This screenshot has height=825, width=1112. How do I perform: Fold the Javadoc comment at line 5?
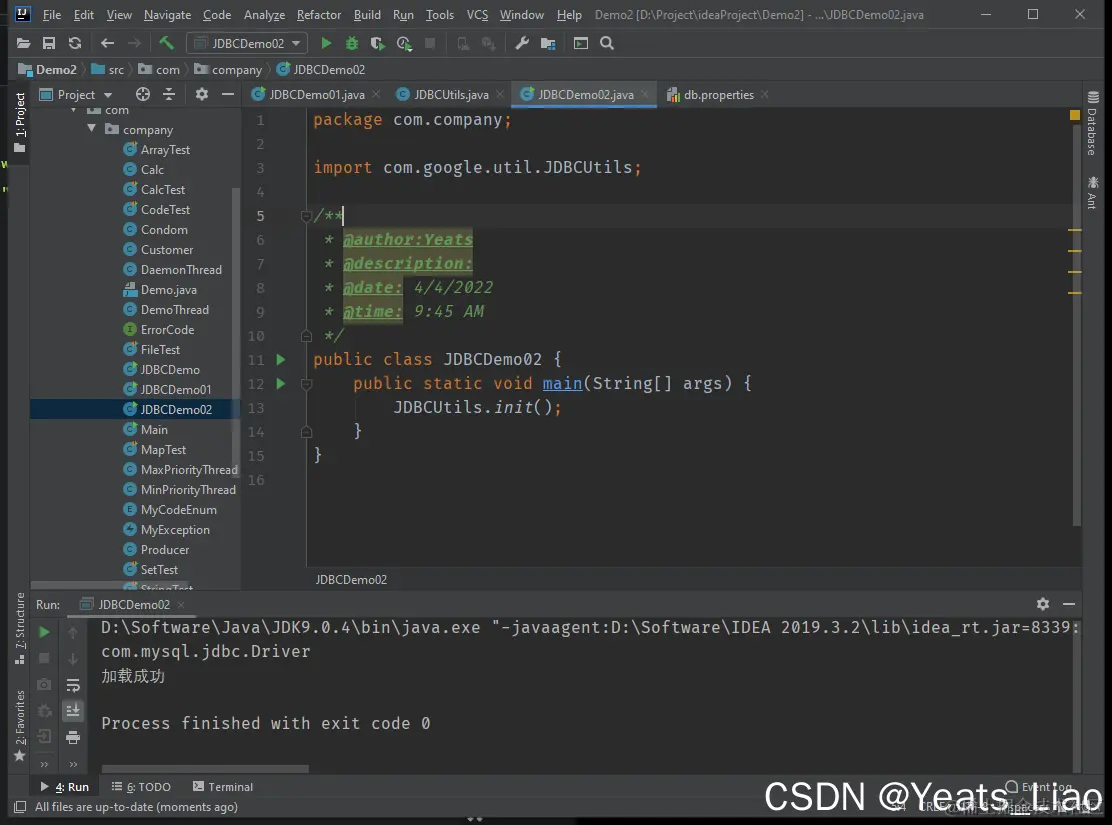click(x=306, y=216)
